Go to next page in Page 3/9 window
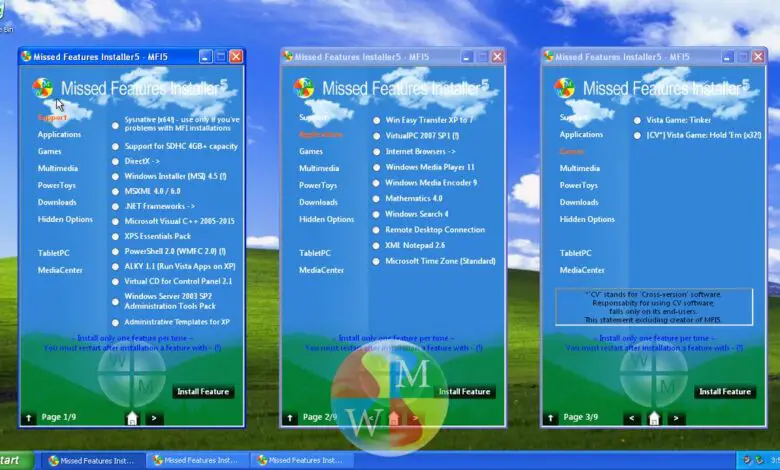 click(x=676, y=418)
